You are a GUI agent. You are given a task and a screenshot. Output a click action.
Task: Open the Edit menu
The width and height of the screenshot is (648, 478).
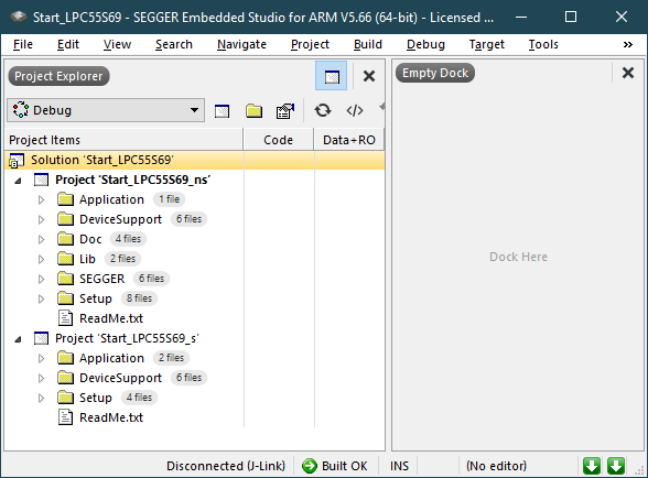point(68,44)
